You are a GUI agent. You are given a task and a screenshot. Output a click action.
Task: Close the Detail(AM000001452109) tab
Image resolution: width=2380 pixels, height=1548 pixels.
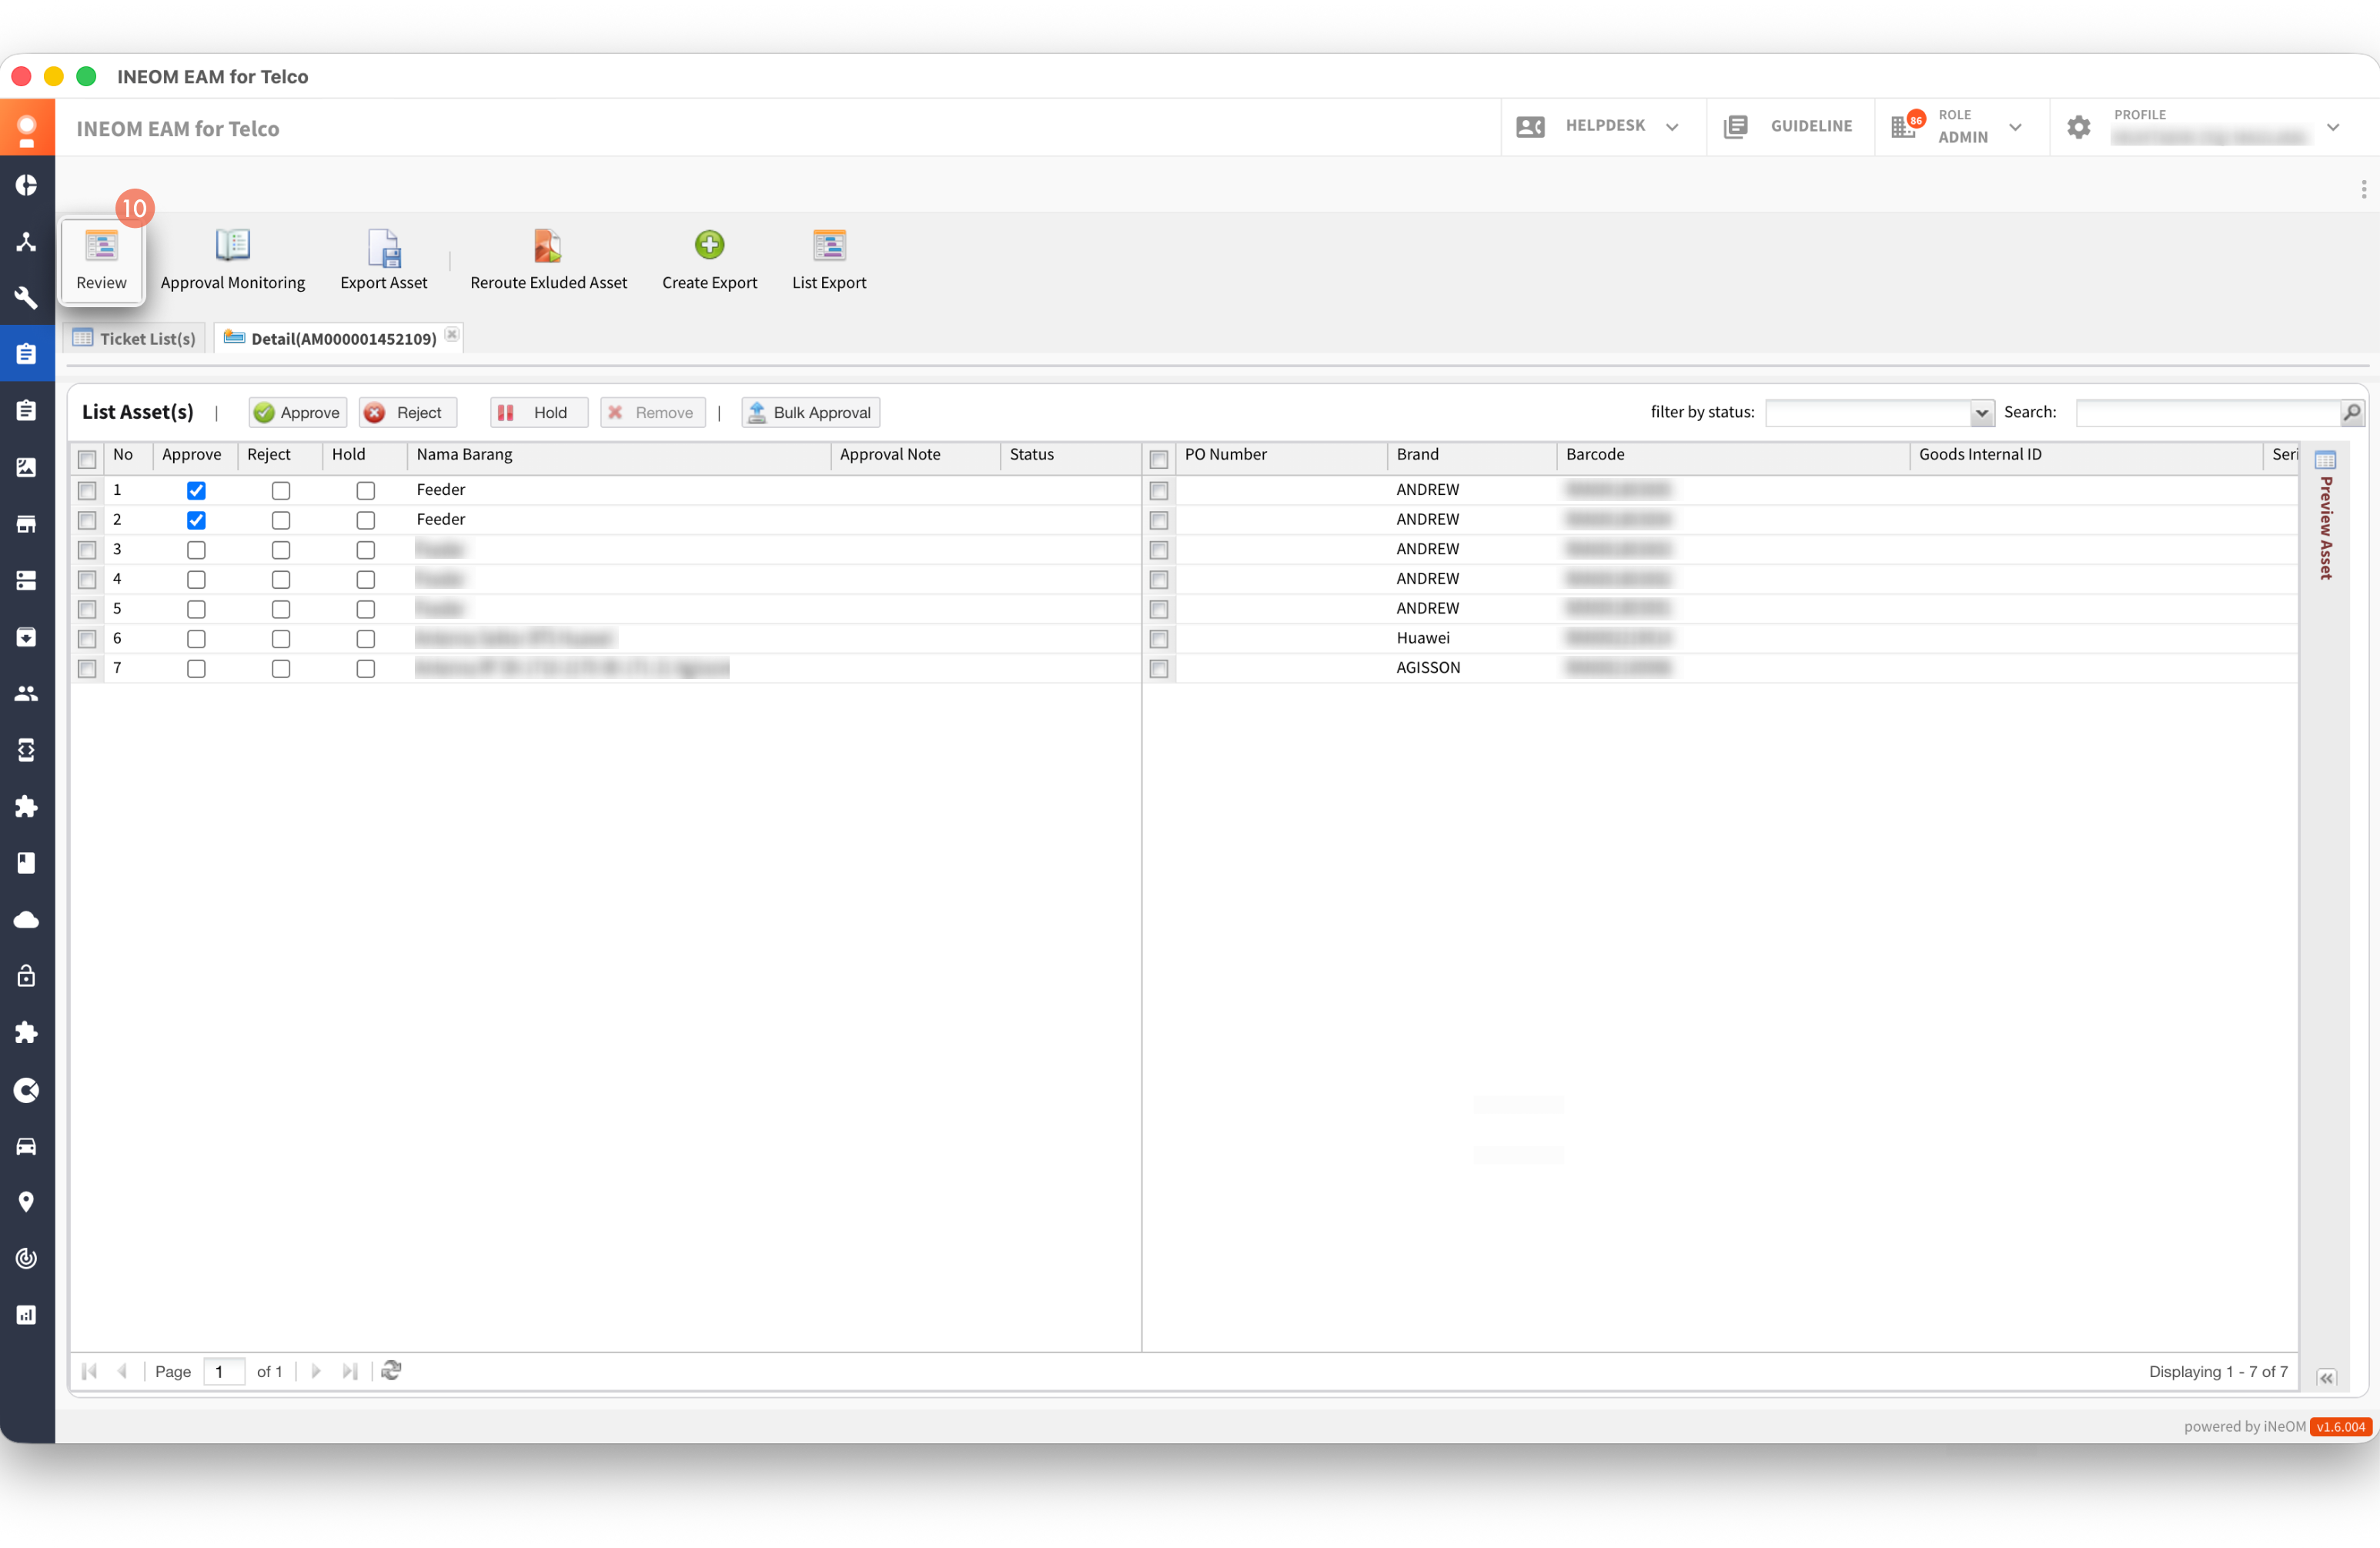pyautogui.click(x=452, y=334)
